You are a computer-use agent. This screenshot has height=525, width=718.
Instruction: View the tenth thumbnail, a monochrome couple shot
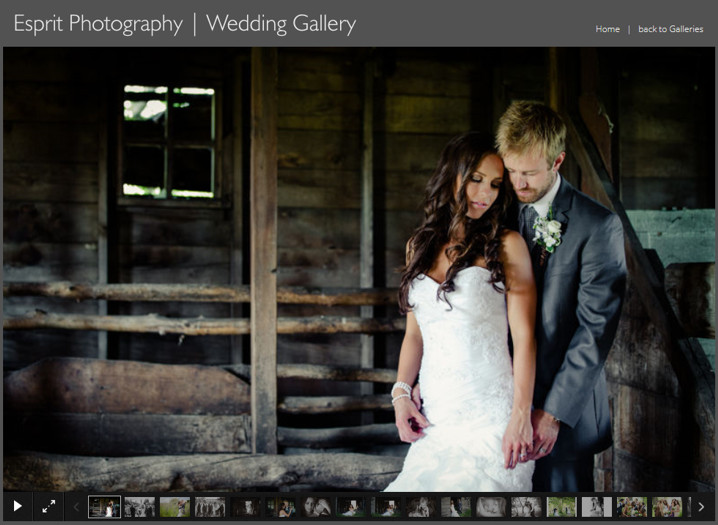pos(421,507)
